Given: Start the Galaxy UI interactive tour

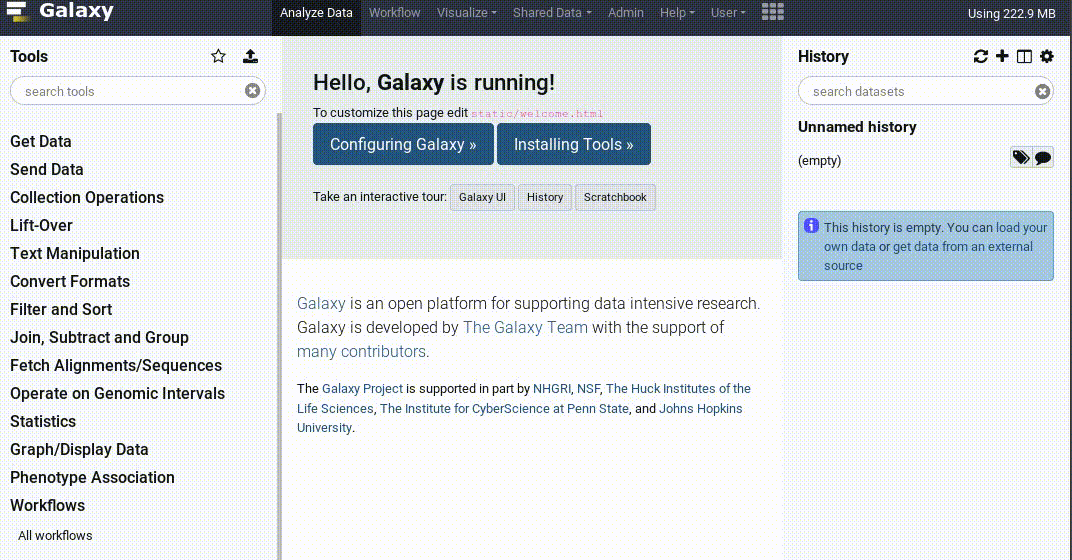Looking at the screenshot, I should [482, 197].
